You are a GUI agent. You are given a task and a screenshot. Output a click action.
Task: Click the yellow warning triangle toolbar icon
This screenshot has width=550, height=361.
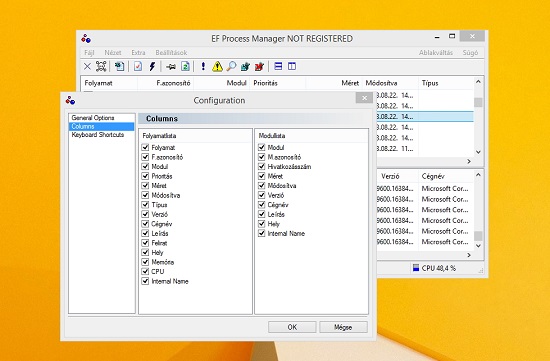[217, 66]
